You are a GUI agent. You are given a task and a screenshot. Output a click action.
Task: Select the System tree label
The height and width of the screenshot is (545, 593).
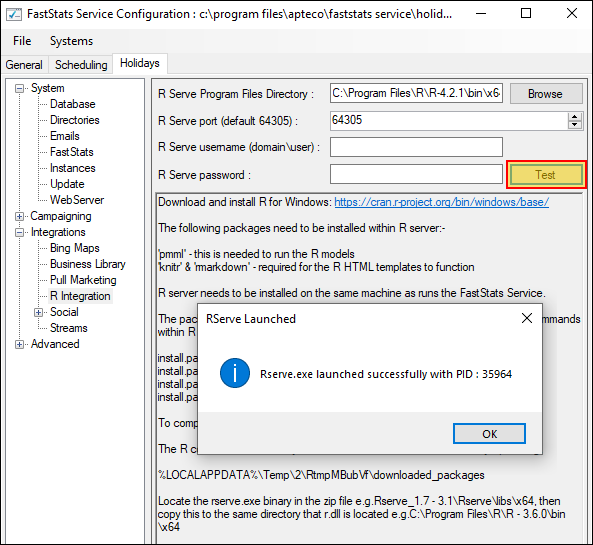(48, 88)
